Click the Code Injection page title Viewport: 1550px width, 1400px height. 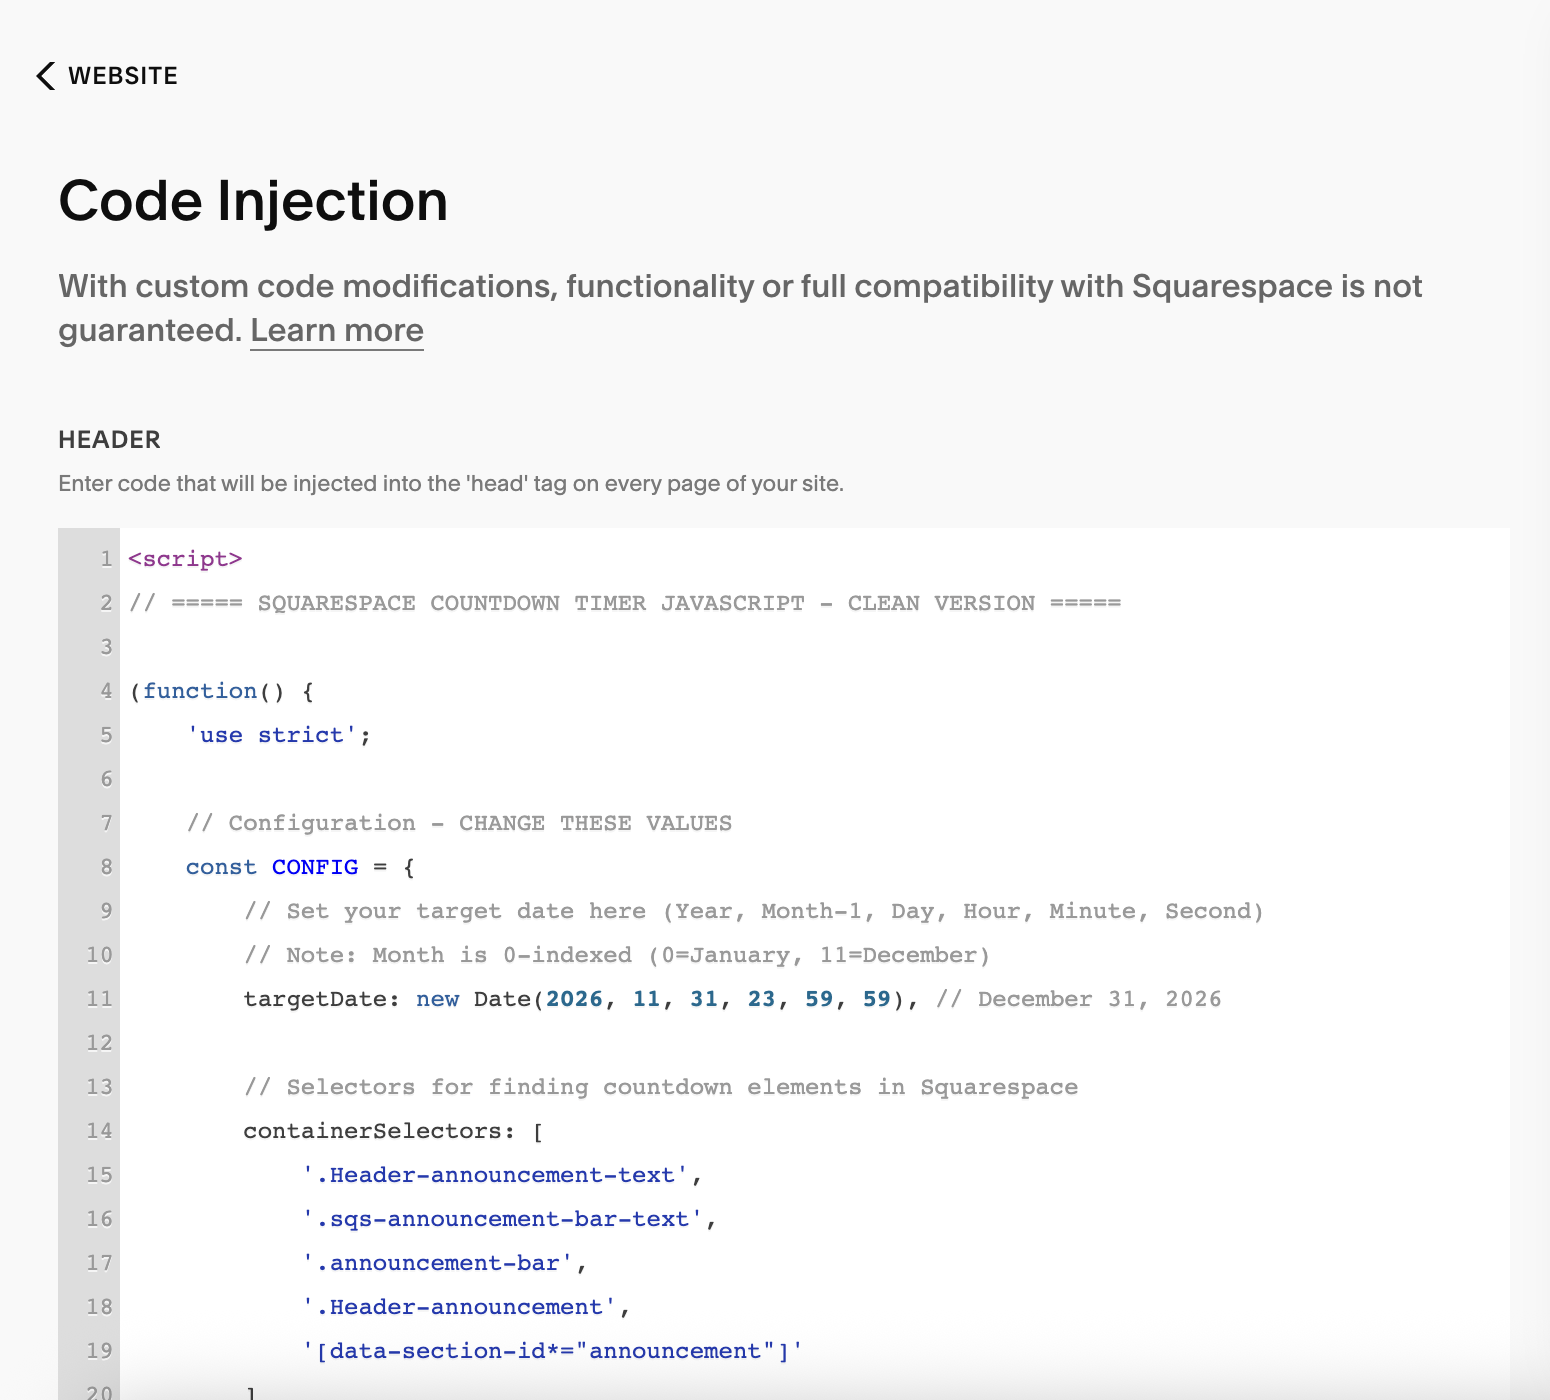coord(253,201)
